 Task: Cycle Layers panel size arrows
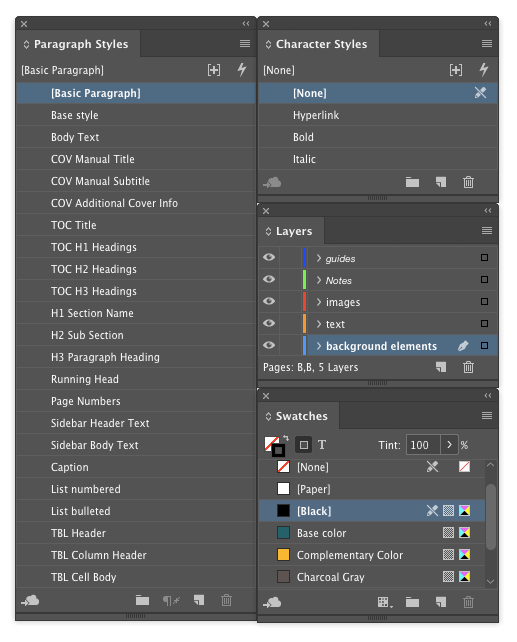(x=268, y=231)
